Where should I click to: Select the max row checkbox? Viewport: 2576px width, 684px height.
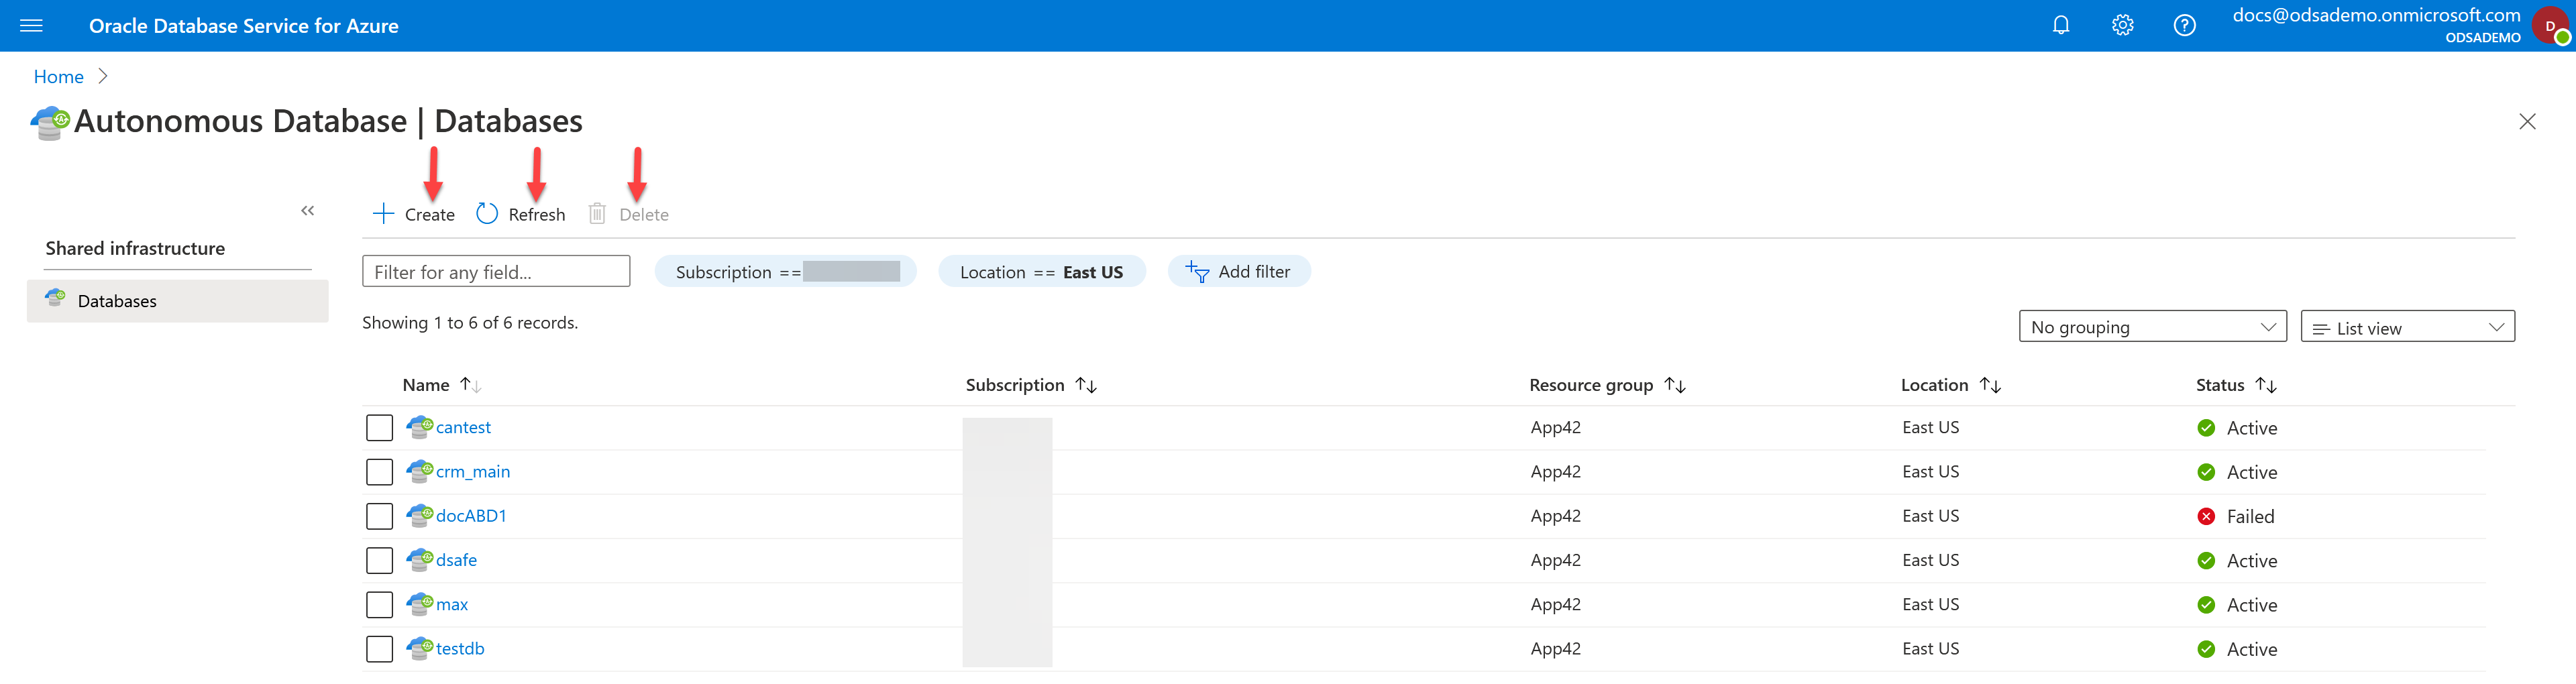[x=379, y=605]
